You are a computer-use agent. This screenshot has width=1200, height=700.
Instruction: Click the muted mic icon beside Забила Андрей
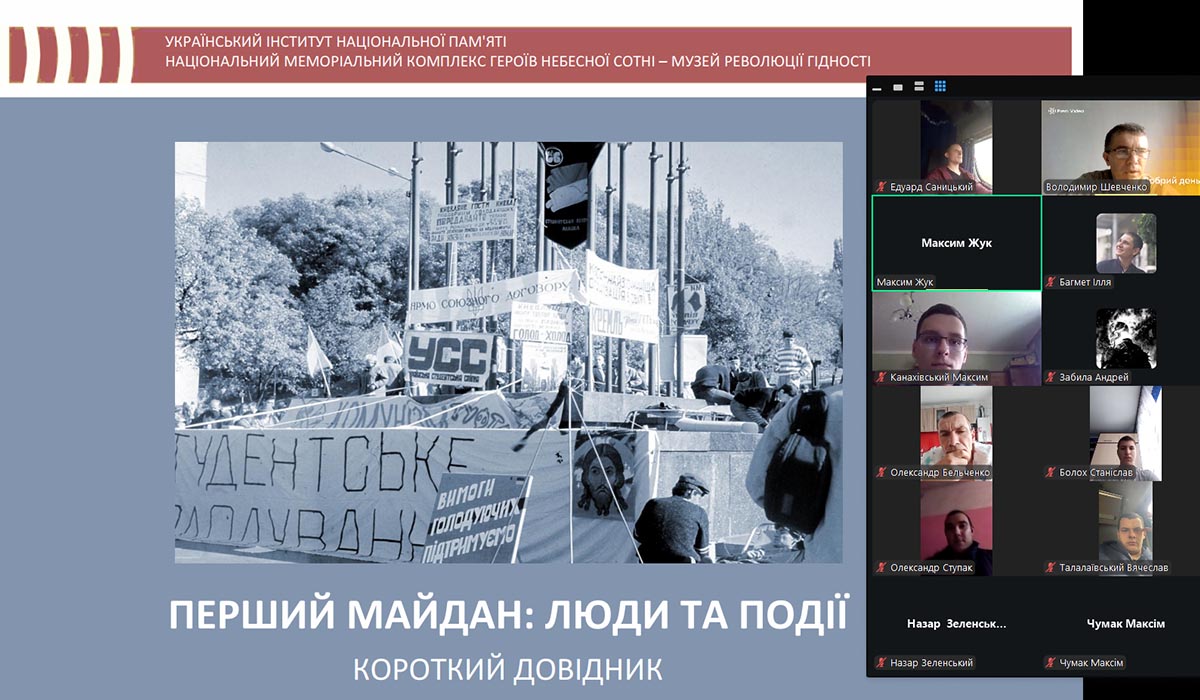pyautogui.click(x=1051, y=378)
